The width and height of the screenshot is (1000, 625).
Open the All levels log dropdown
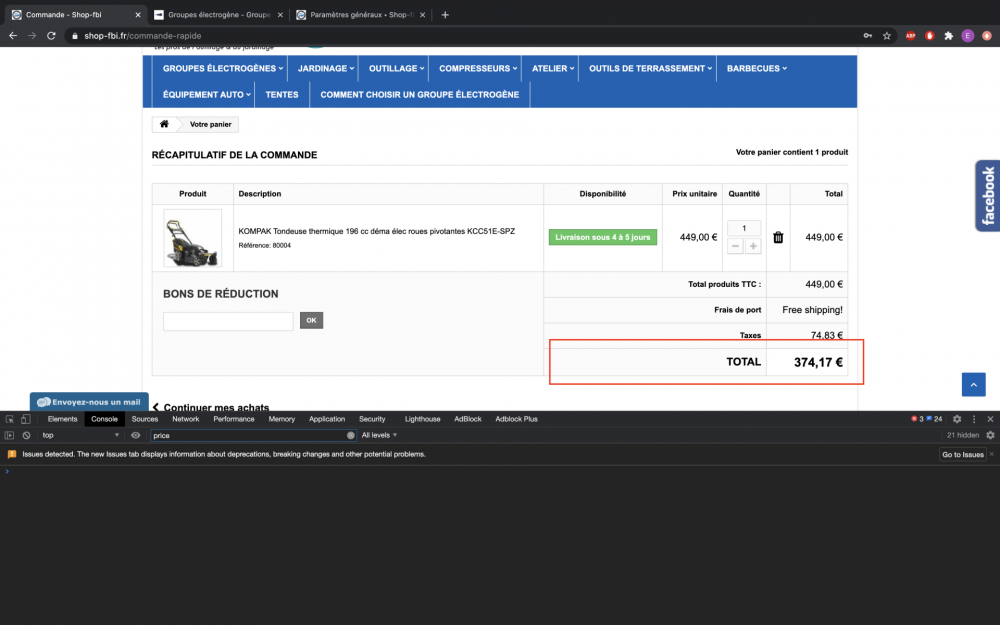tap(379, 436)
